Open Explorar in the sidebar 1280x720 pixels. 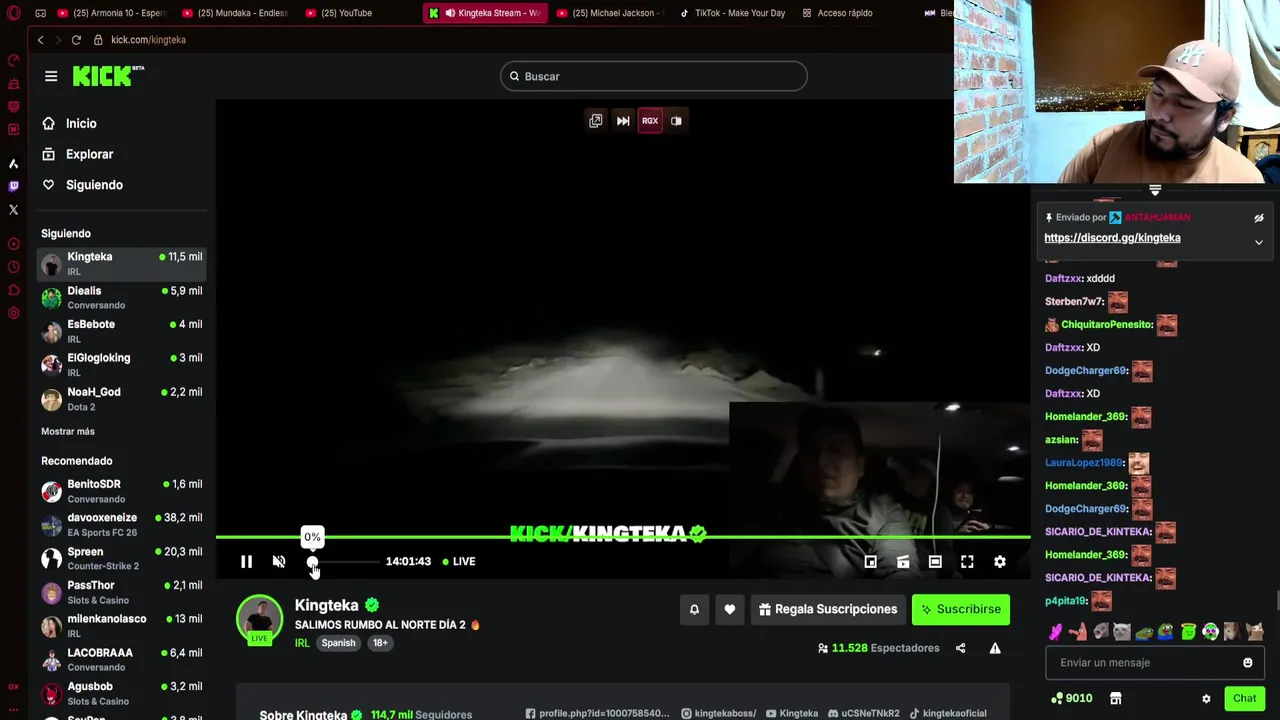tap(89, 155)
